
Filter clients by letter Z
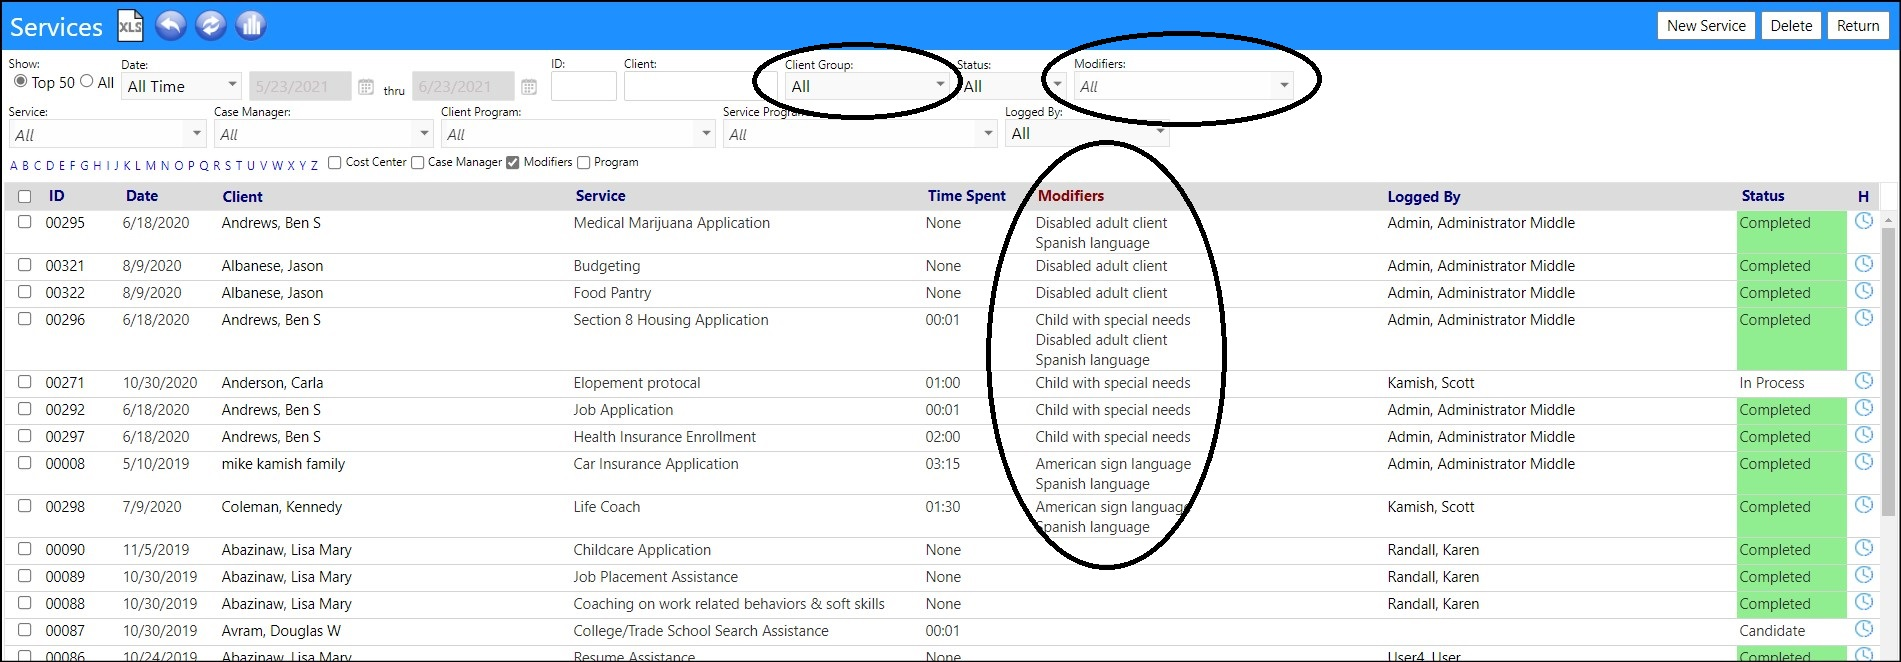[x=314, y=166]
